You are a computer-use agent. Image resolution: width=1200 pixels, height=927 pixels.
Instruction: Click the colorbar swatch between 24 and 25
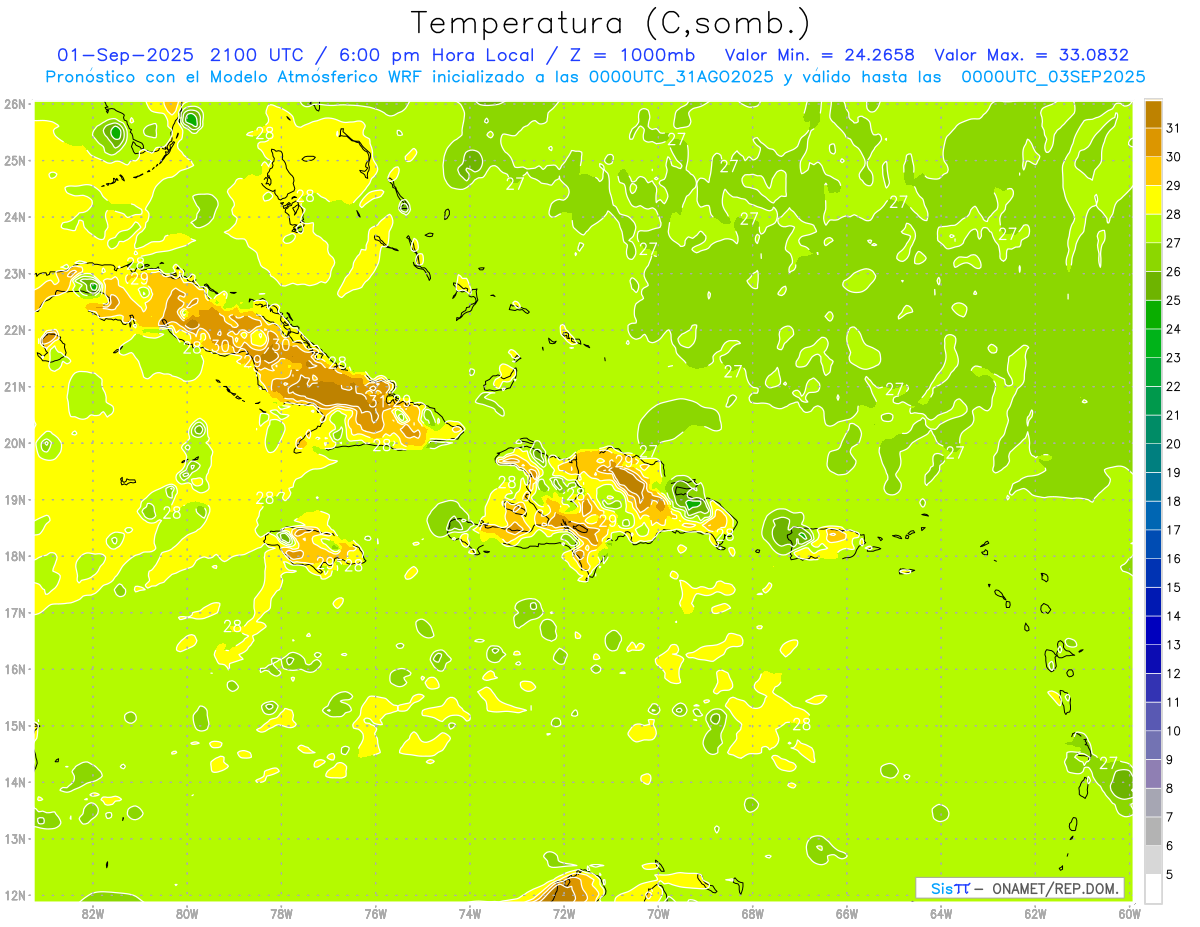click(1153, 315)
